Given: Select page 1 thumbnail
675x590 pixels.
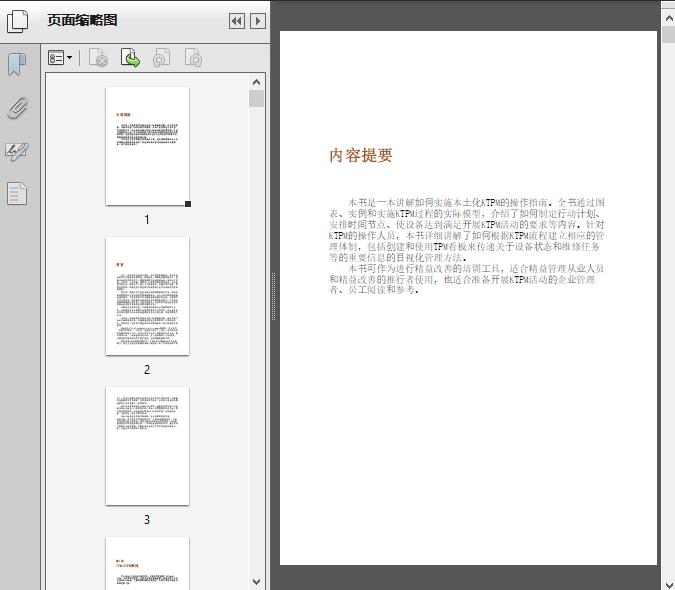Looking at the screenshot, I should 147,146.
